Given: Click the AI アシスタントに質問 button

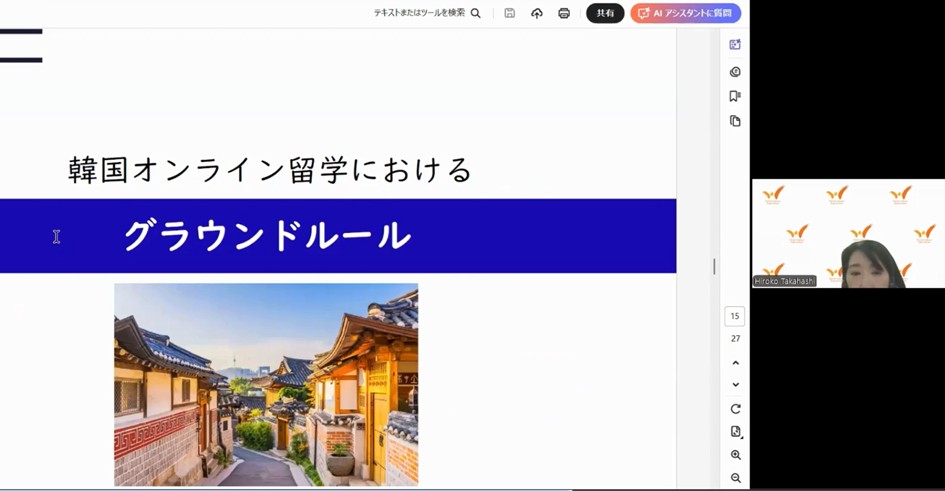Looking at the screenshot, I should point(685,13).
